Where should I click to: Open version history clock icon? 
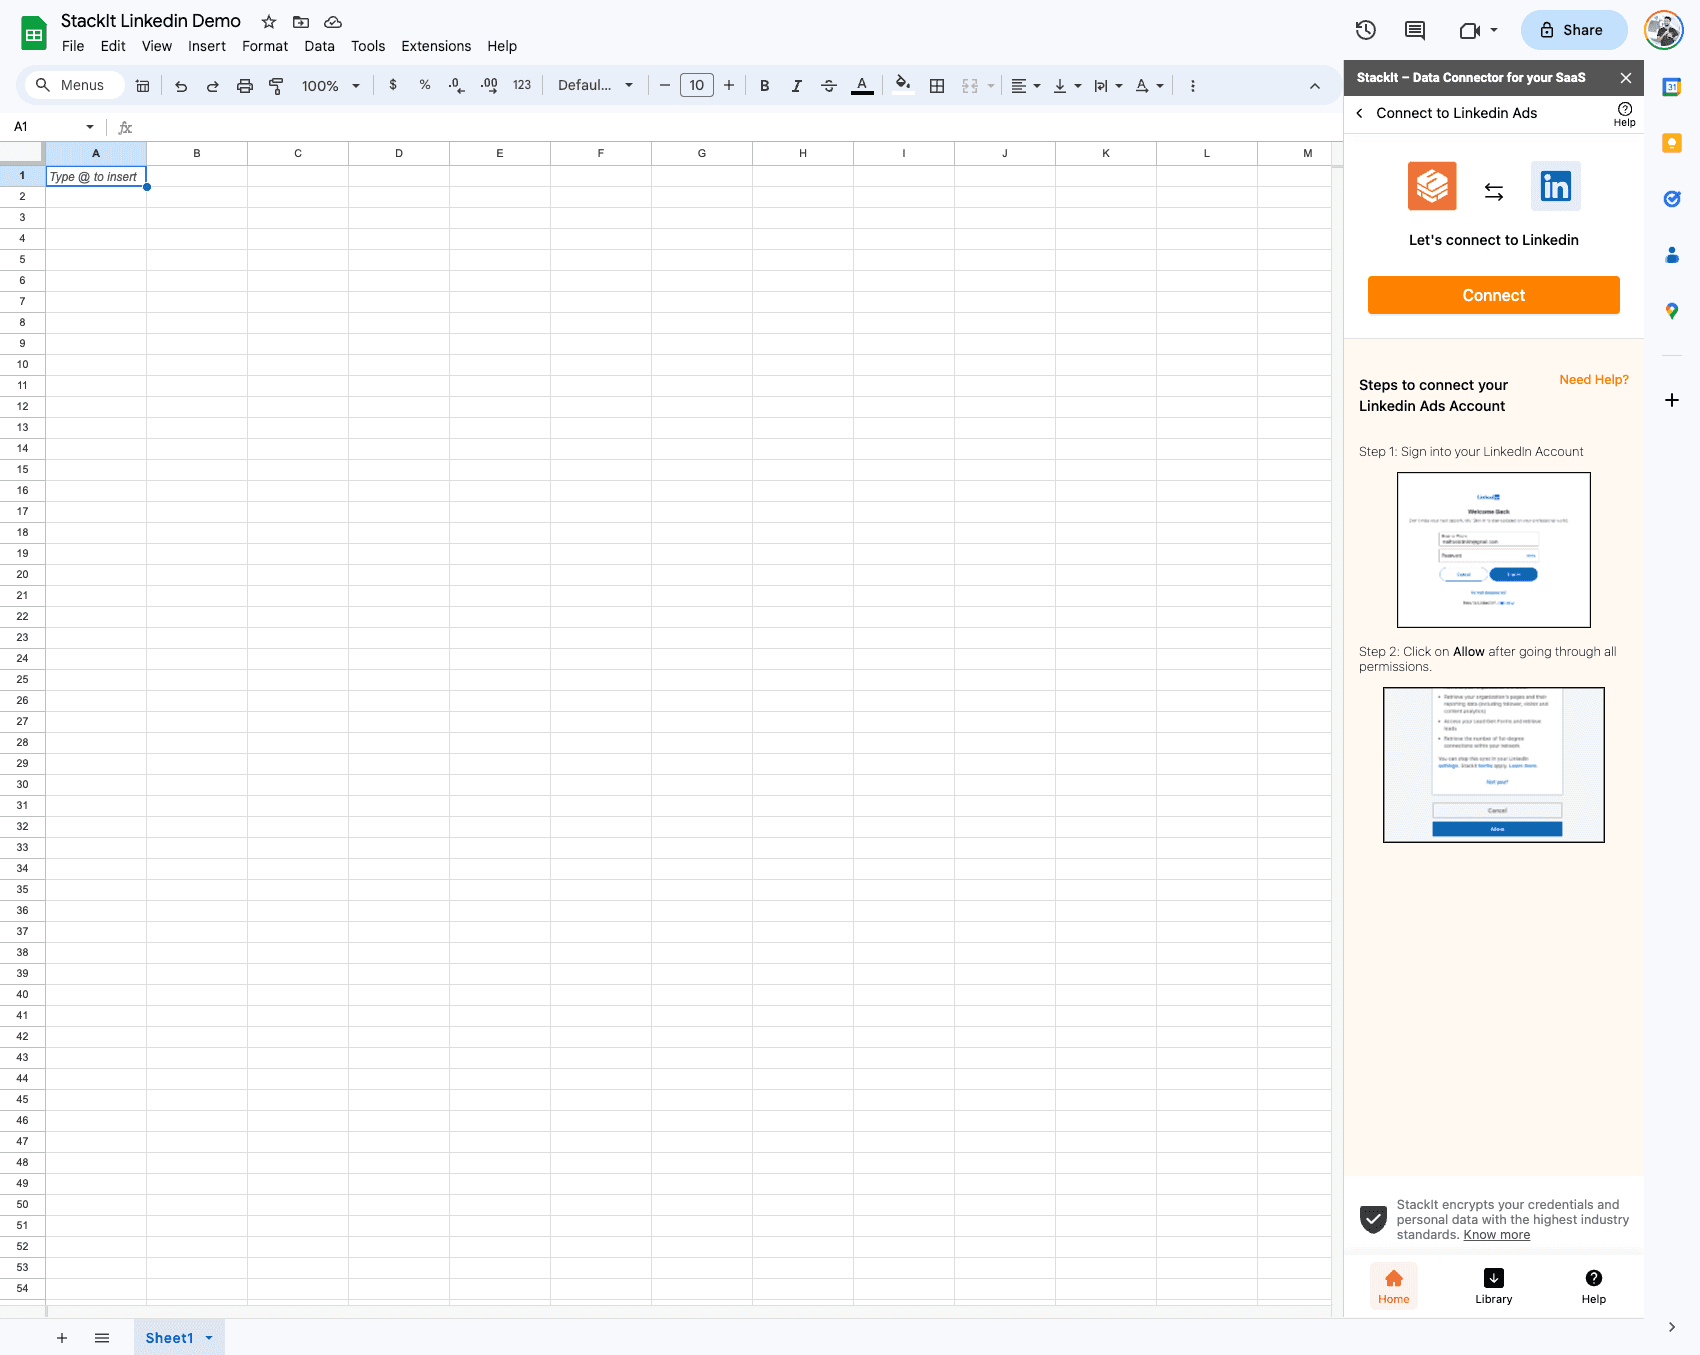coord(1366,30)
